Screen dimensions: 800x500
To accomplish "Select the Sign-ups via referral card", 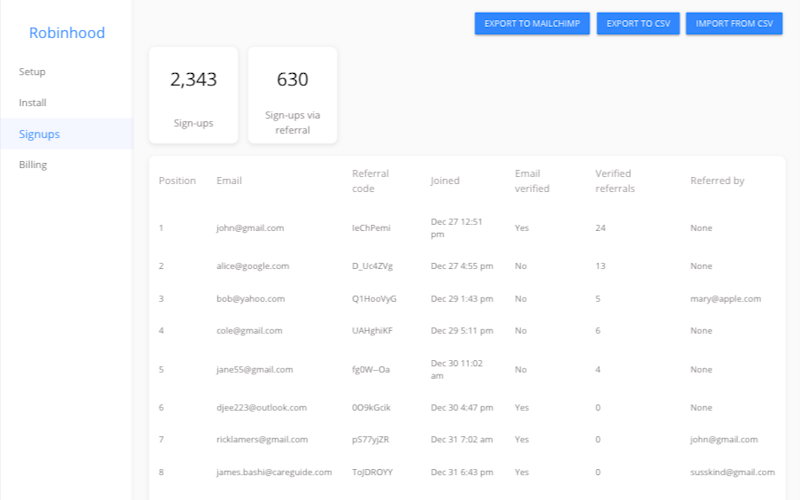I will [292, 95].
